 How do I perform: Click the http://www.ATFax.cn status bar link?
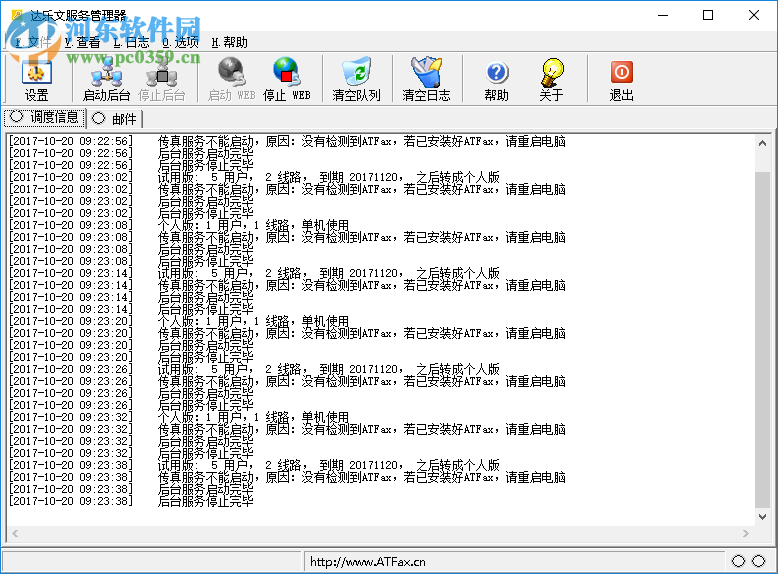[368, 562]
